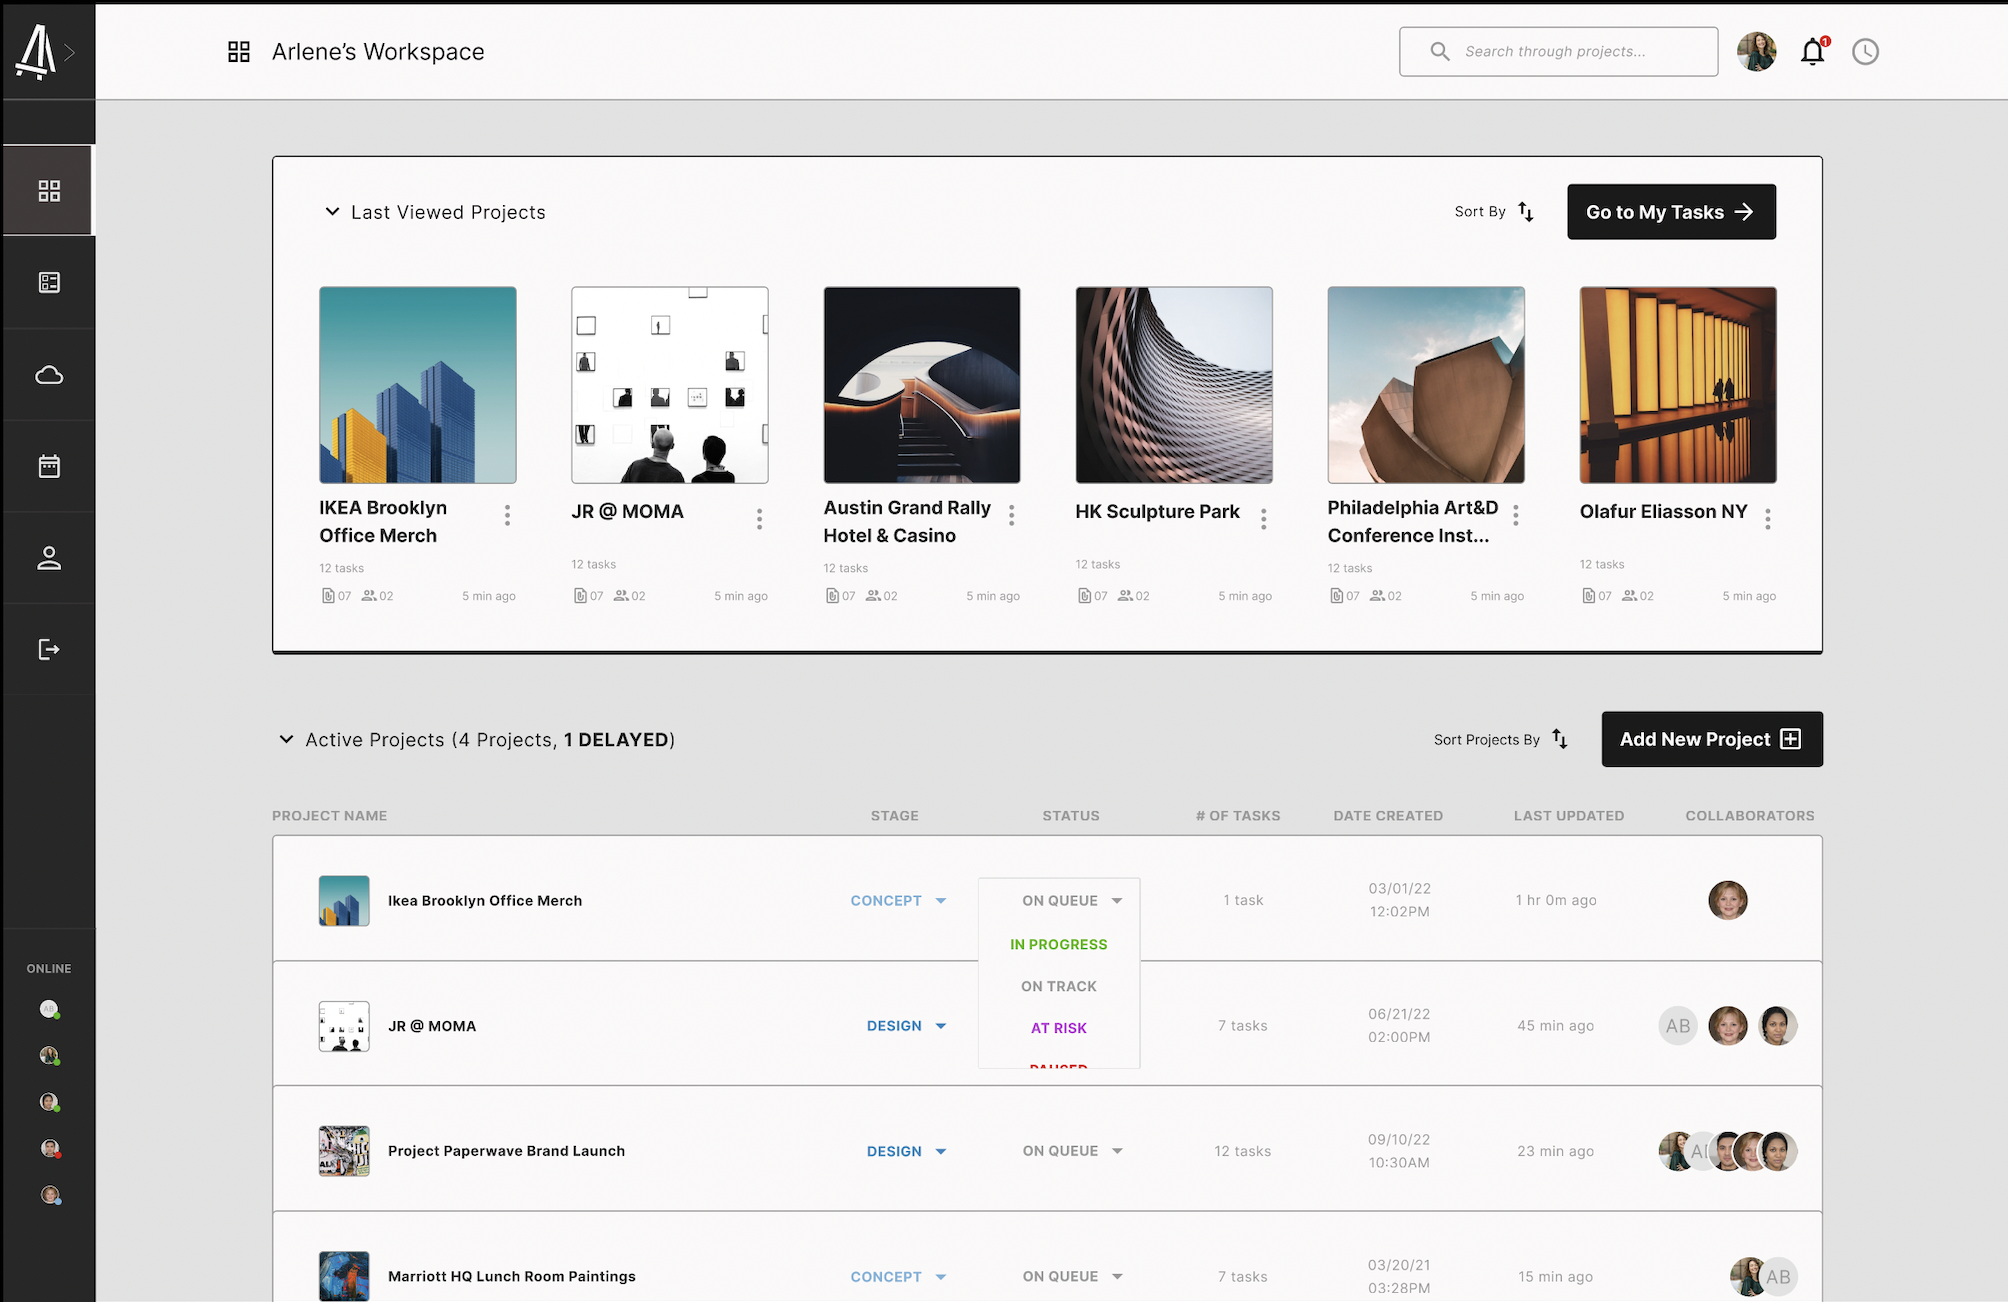Click the dashboard grid sidebar icon
The image size is (2008, 1302).
tap(49, 191)
